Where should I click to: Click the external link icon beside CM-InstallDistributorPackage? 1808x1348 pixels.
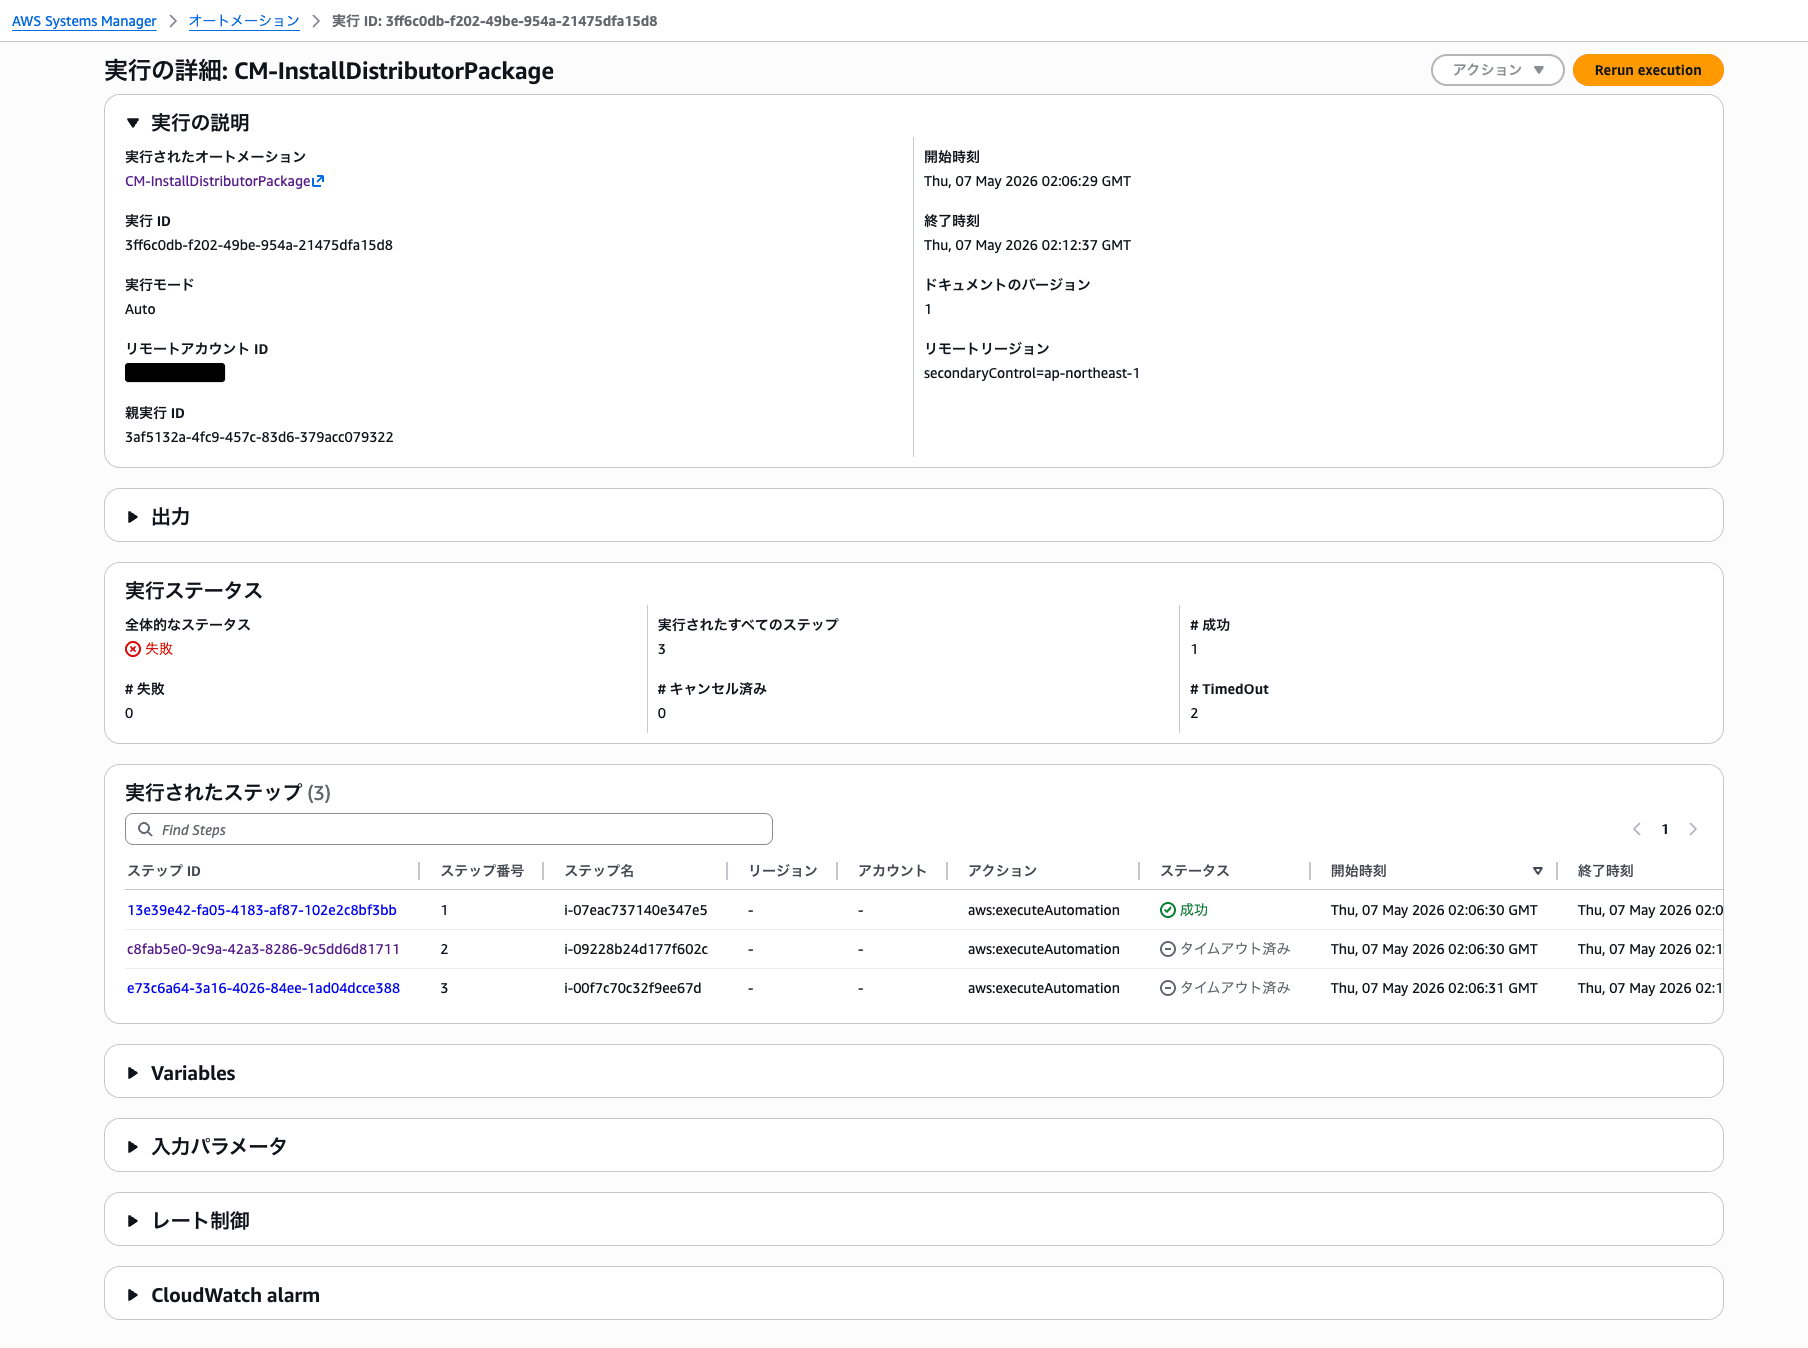click(x=319, y=181)
